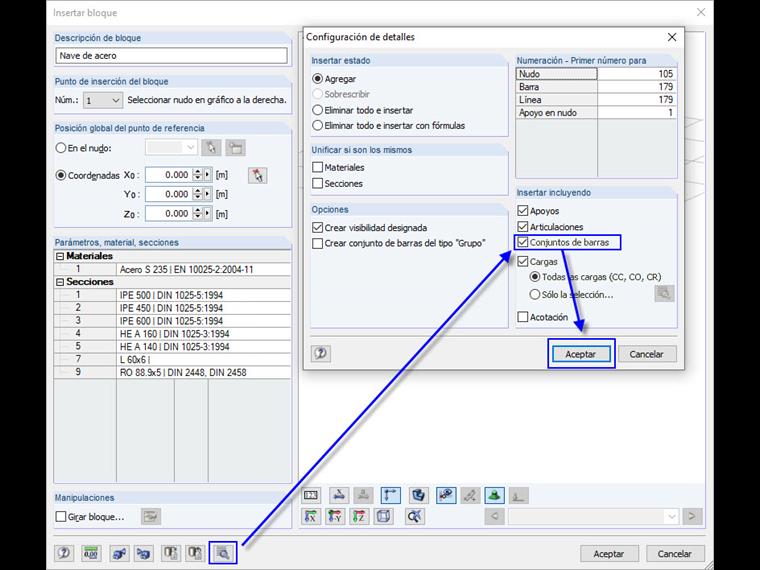Enable the Materiales unify checkbox
The image size is (760, 570).
[317, 167]
